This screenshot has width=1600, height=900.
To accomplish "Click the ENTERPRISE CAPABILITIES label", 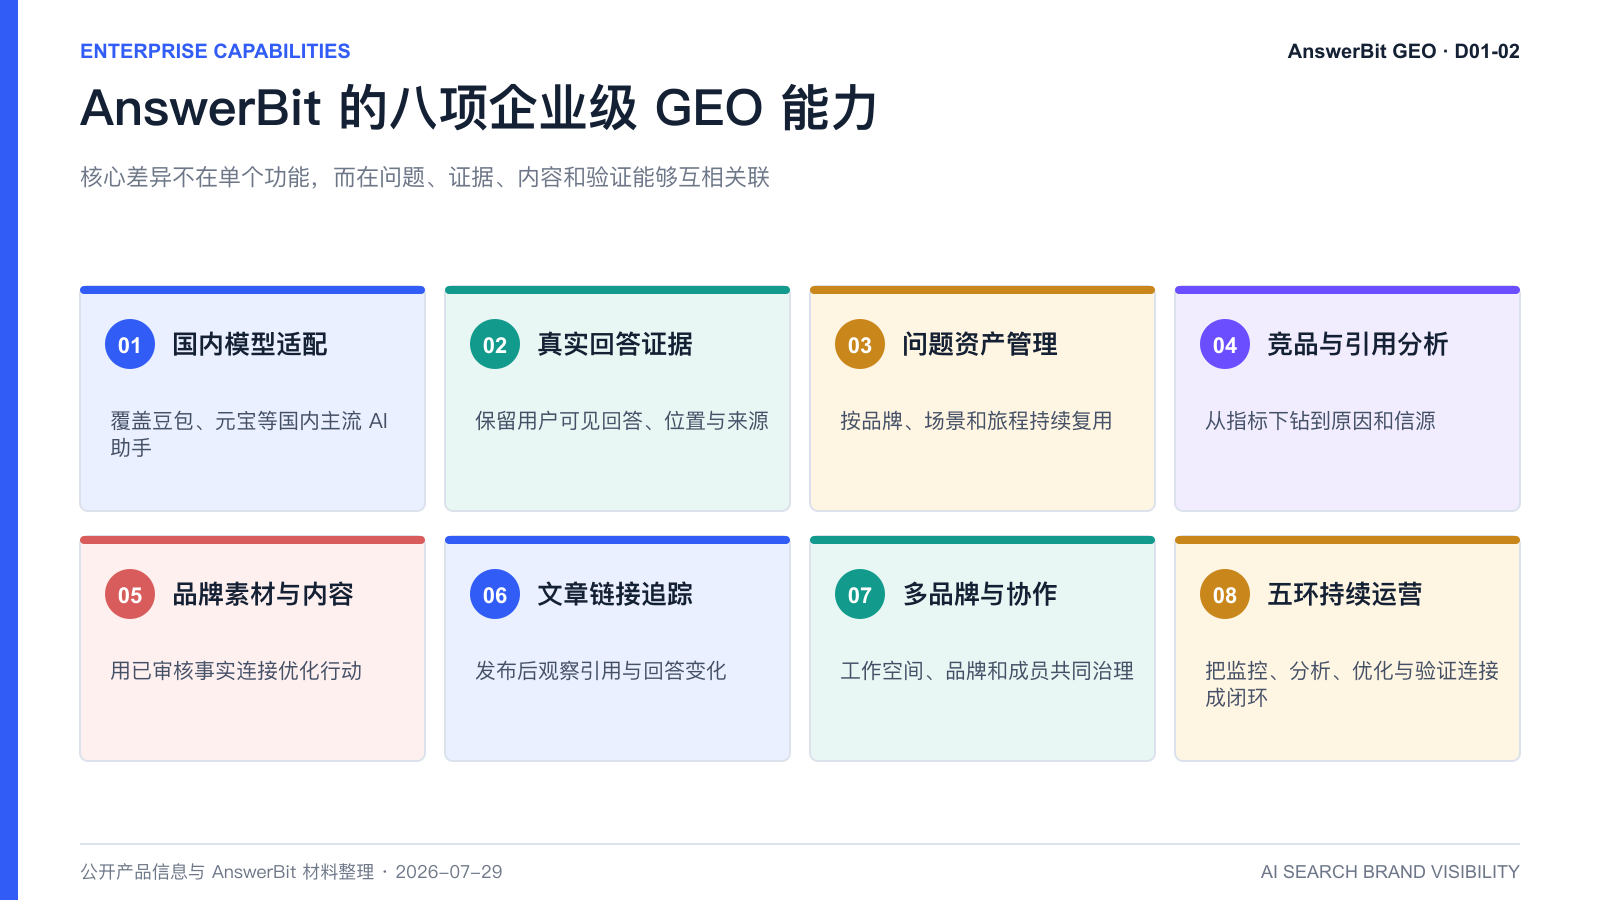I will [215, 51].
